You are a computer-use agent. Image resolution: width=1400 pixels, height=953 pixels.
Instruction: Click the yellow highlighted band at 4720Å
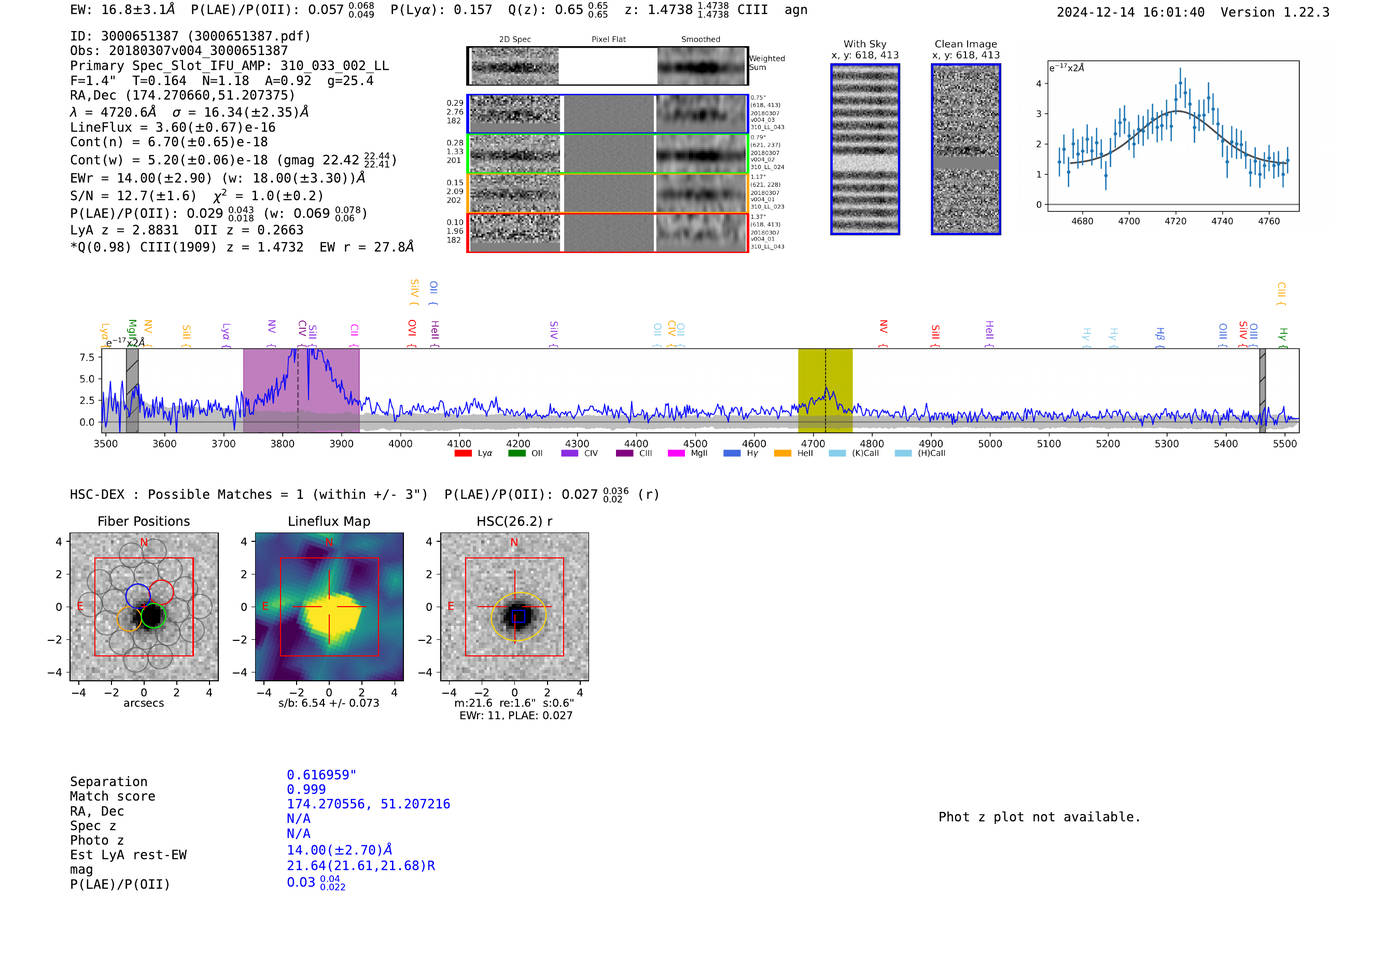(x=825, y=390)
